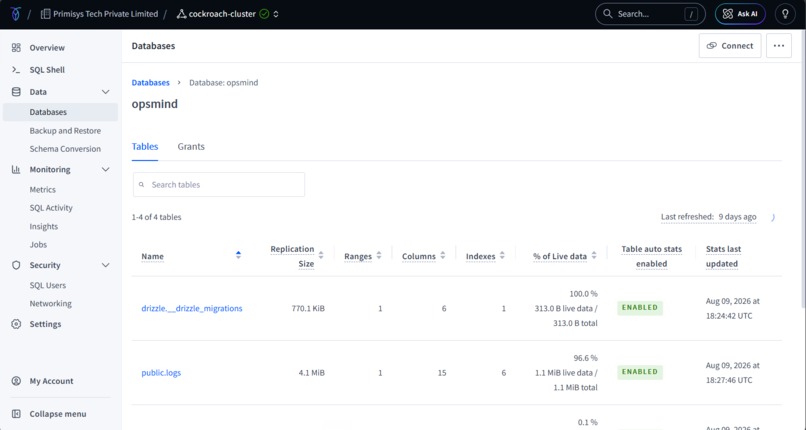Click the My Account user icon
The width and height of the screenshot is (806, 430).
coord(16,381)
